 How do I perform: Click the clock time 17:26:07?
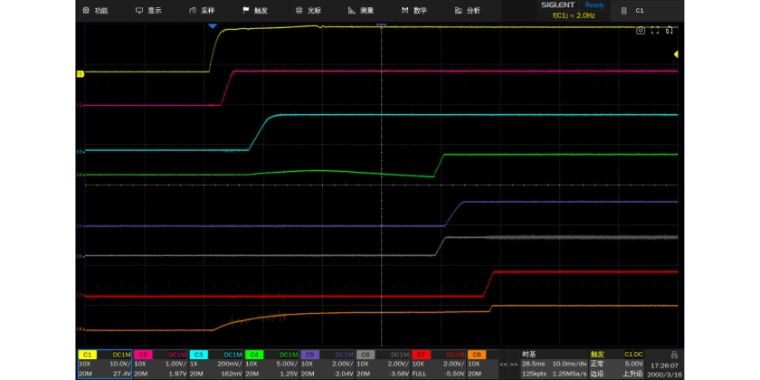665,366
